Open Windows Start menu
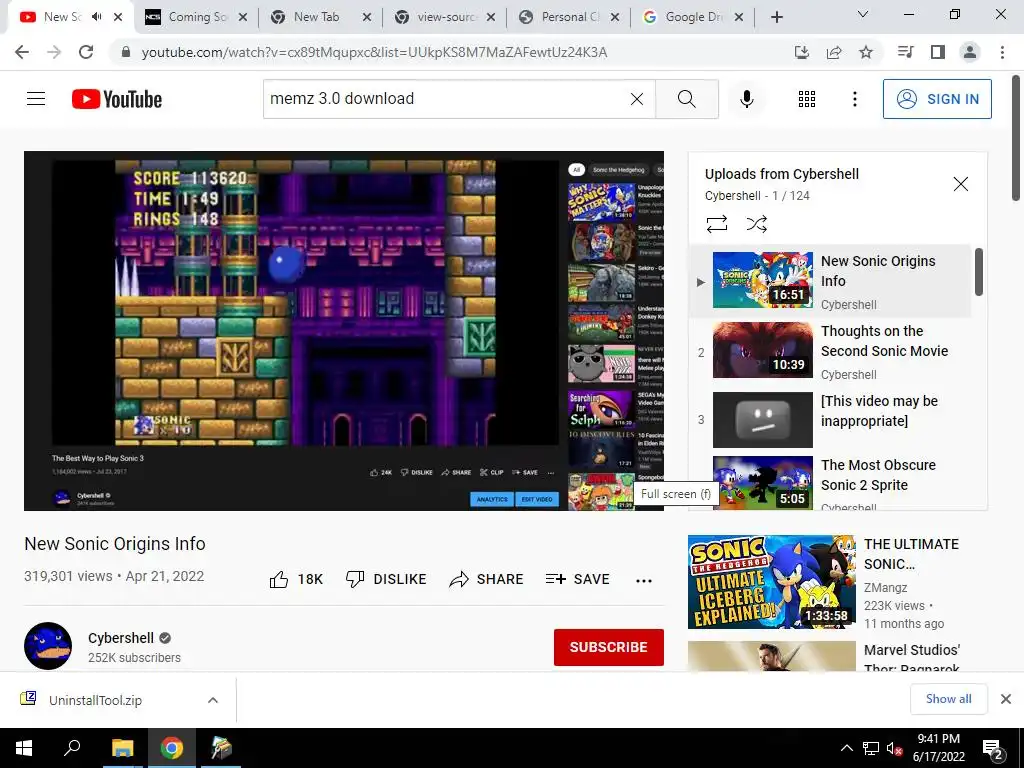Image resolution: width=1024 pixels, height=768 pixels. click(x=24, y=748)
